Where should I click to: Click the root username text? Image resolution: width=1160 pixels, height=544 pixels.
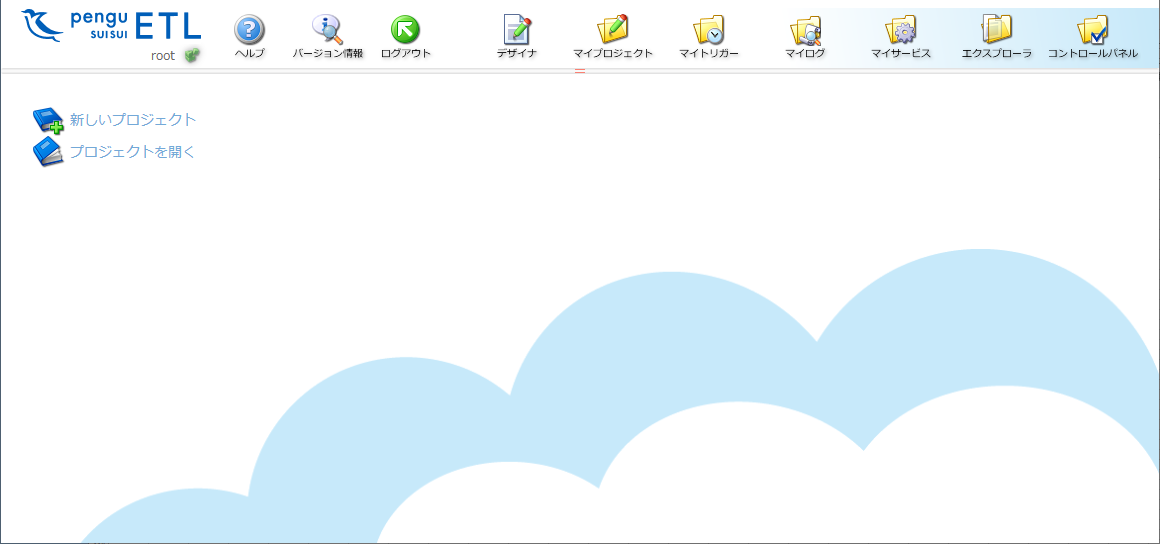click(x=163, y=56)
